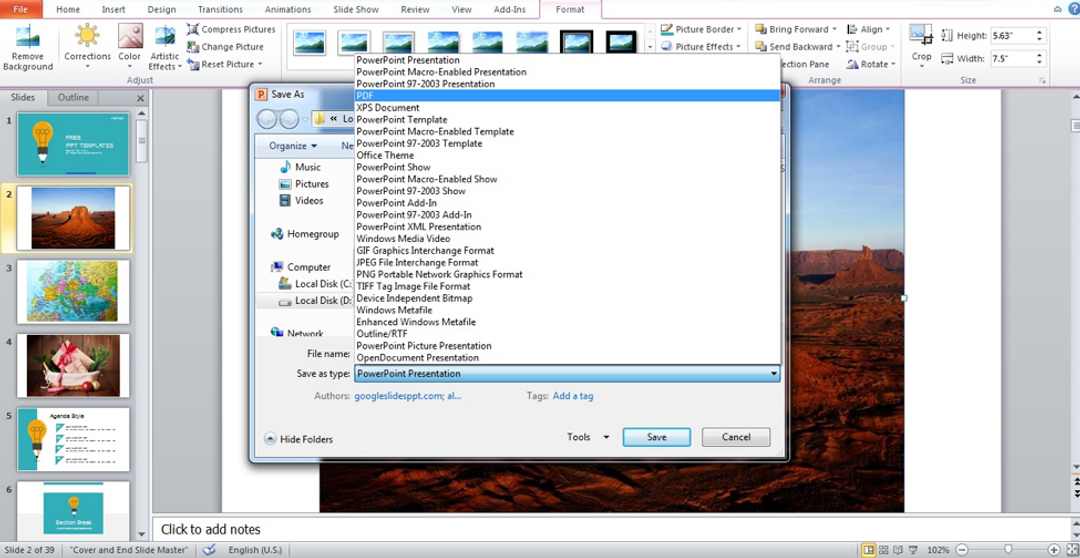The width and height of the screenshot is (1080, 558).
Task: Click the Cancel button
Action: click(x=736, y=437)
